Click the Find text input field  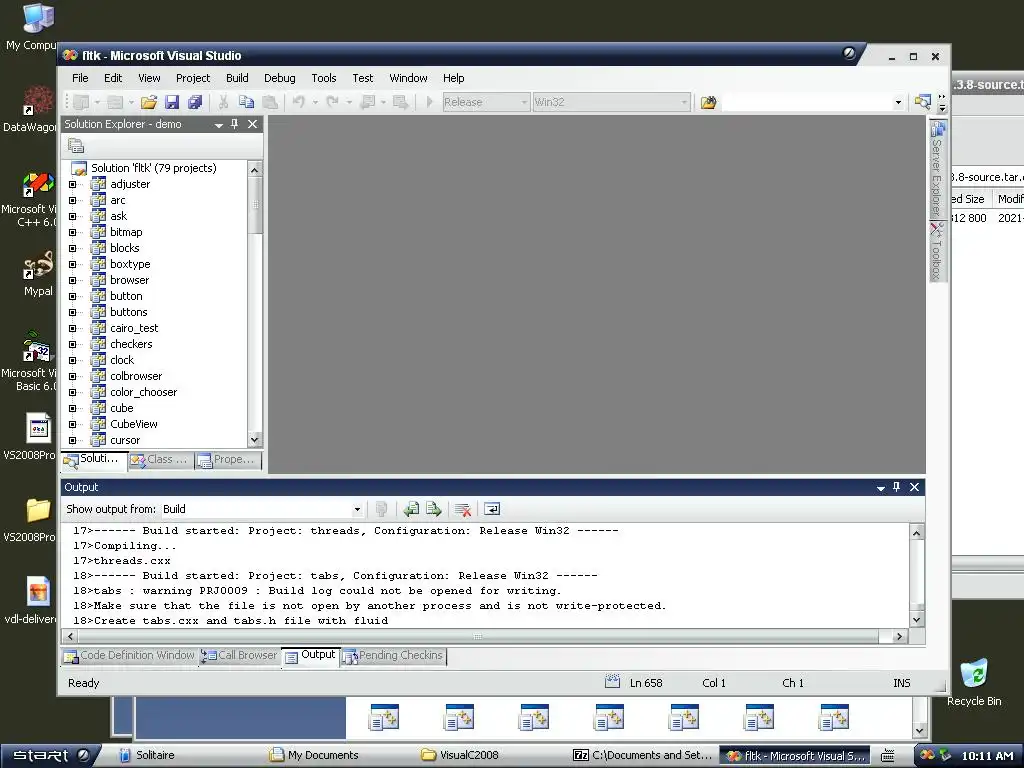[x=807, y=102]
